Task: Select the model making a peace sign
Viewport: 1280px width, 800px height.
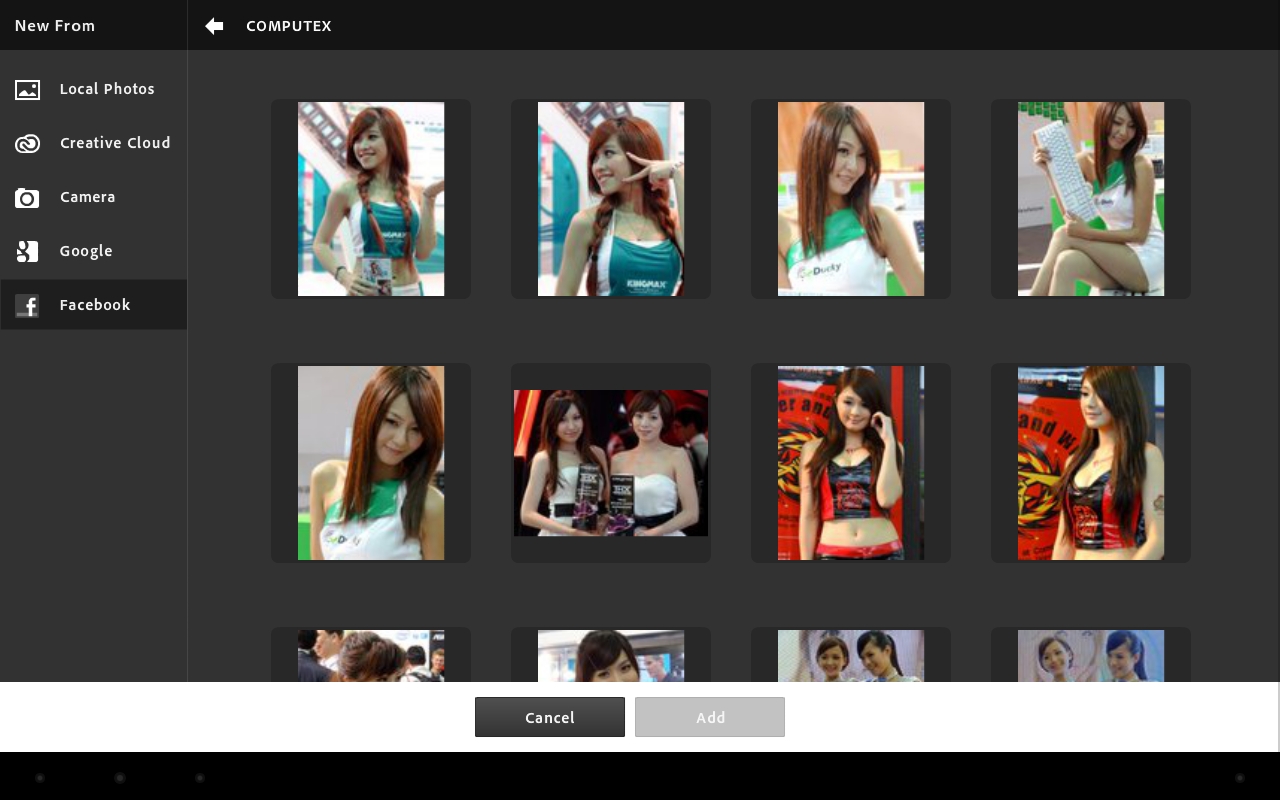Action: coord(611,199)
